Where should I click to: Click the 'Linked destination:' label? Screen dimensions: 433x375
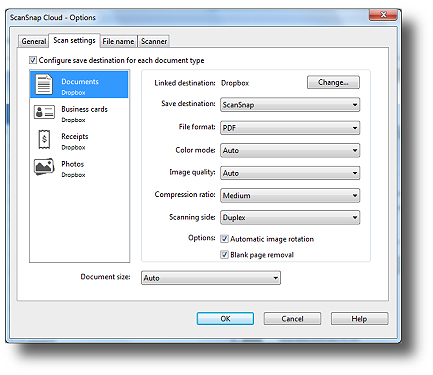pos(185,83)
